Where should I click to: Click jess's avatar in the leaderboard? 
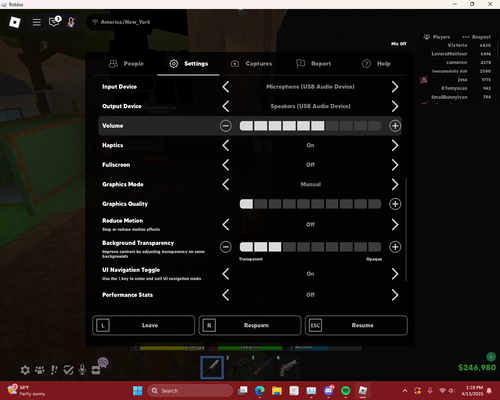coord(424,80)
